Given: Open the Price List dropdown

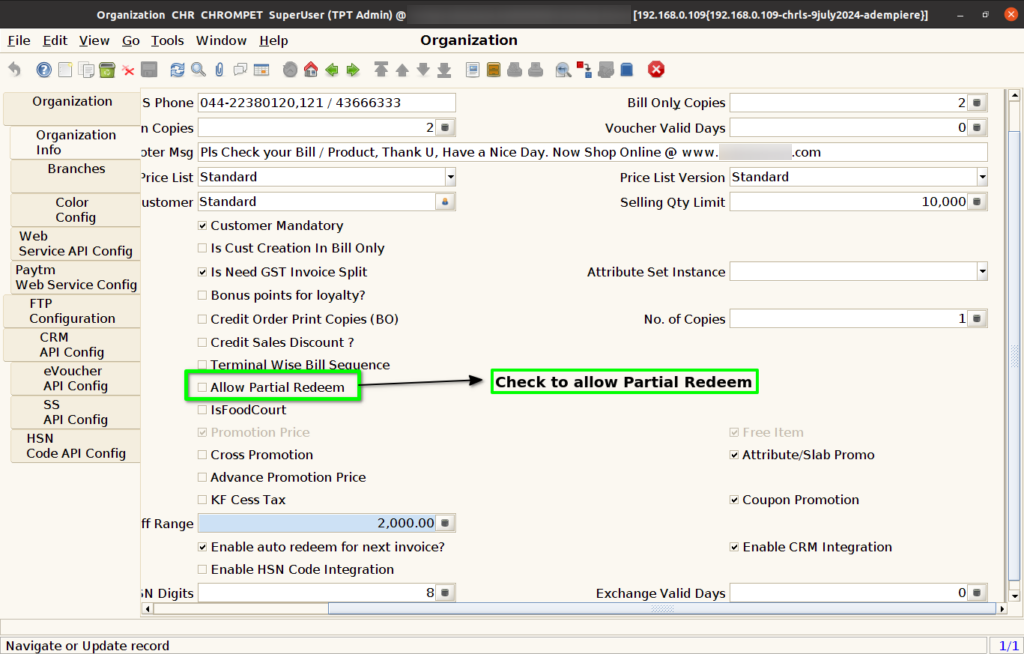Looking at the screenshot, I should click(x=450, y=177).
